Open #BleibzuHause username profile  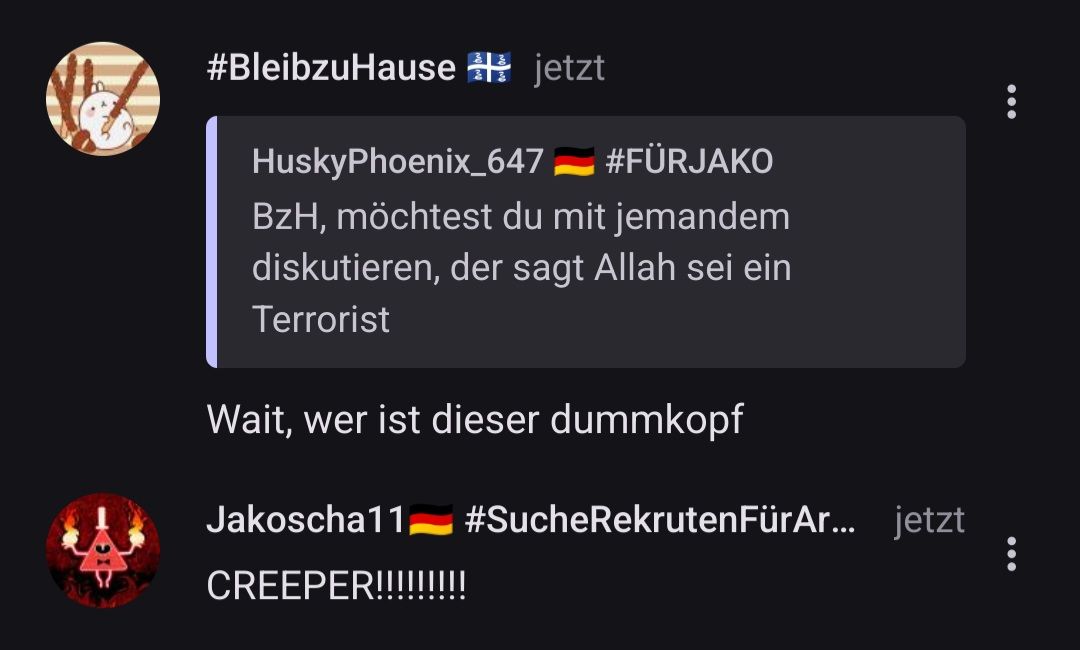[x=331, y=67]
